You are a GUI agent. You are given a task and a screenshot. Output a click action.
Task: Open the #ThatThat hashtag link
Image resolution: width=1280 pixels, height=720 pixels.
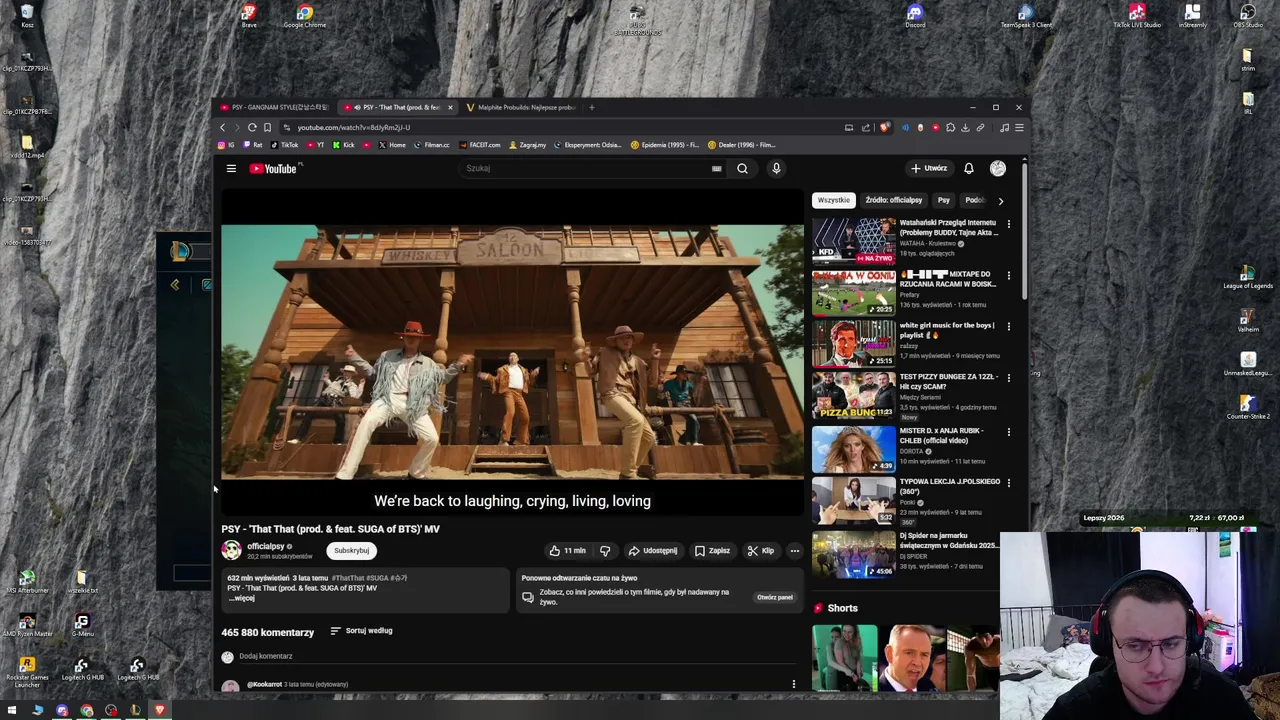348,578
